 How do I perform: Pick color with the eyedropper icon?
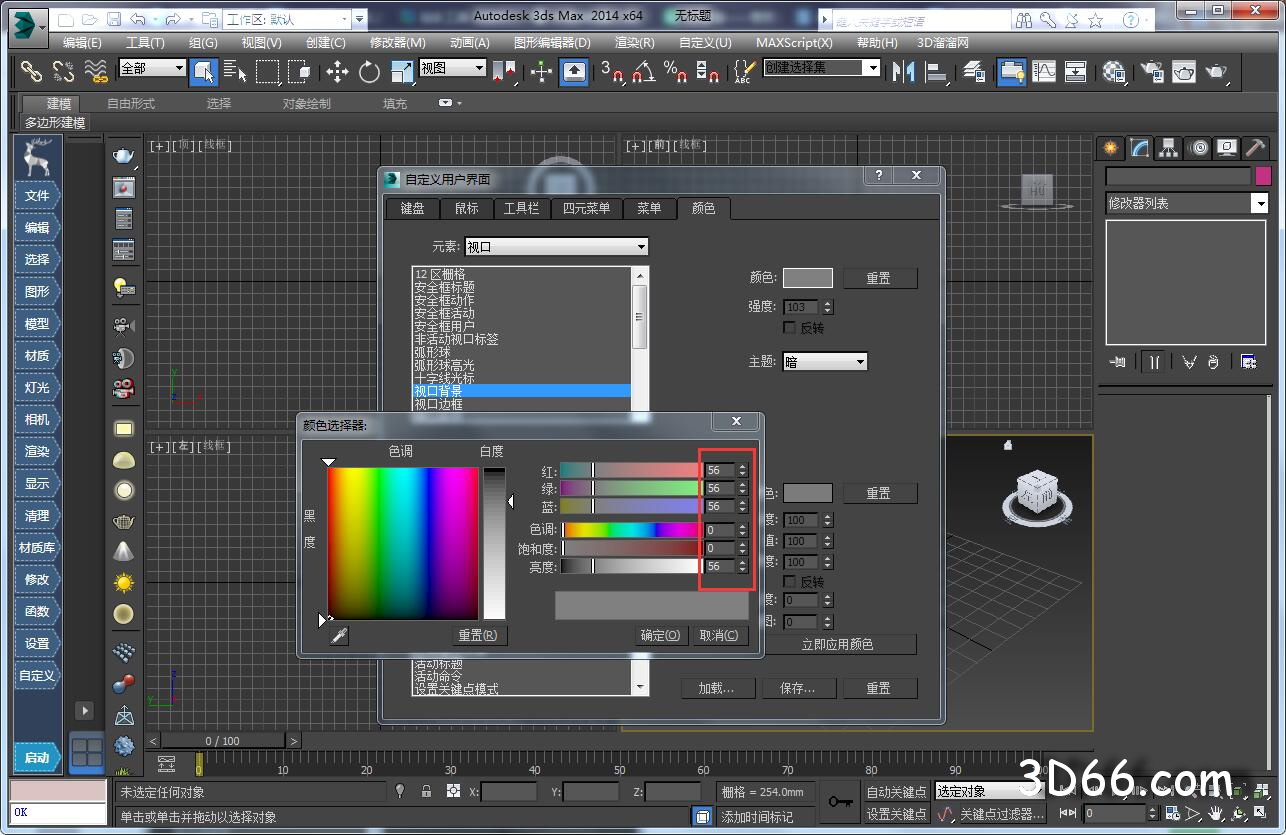(339, 635)
